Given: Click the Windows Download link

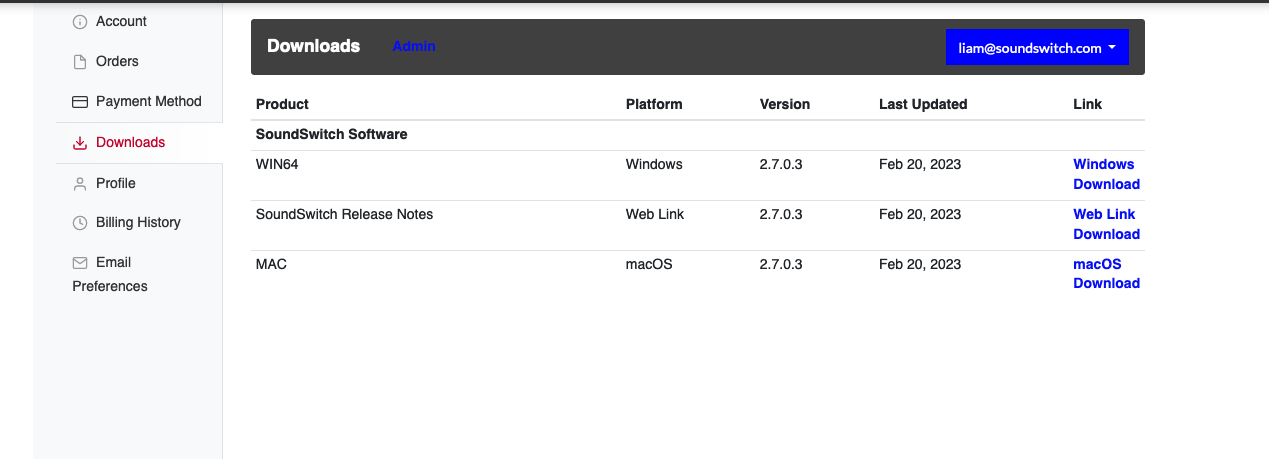Looking at the screenshot, I should coord(1106,174).
